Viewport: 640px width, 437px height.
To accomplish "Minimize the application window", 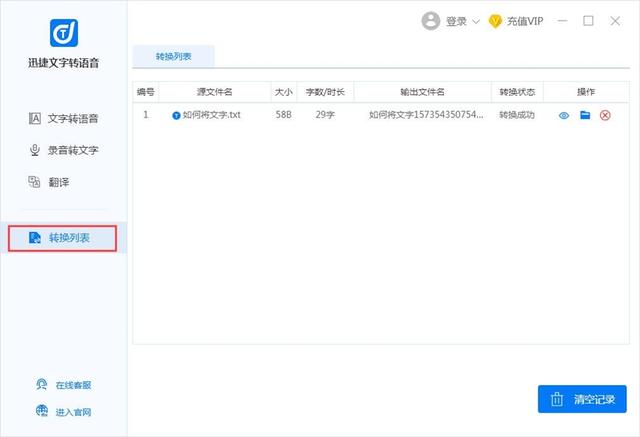I will (x=562, y=21).
